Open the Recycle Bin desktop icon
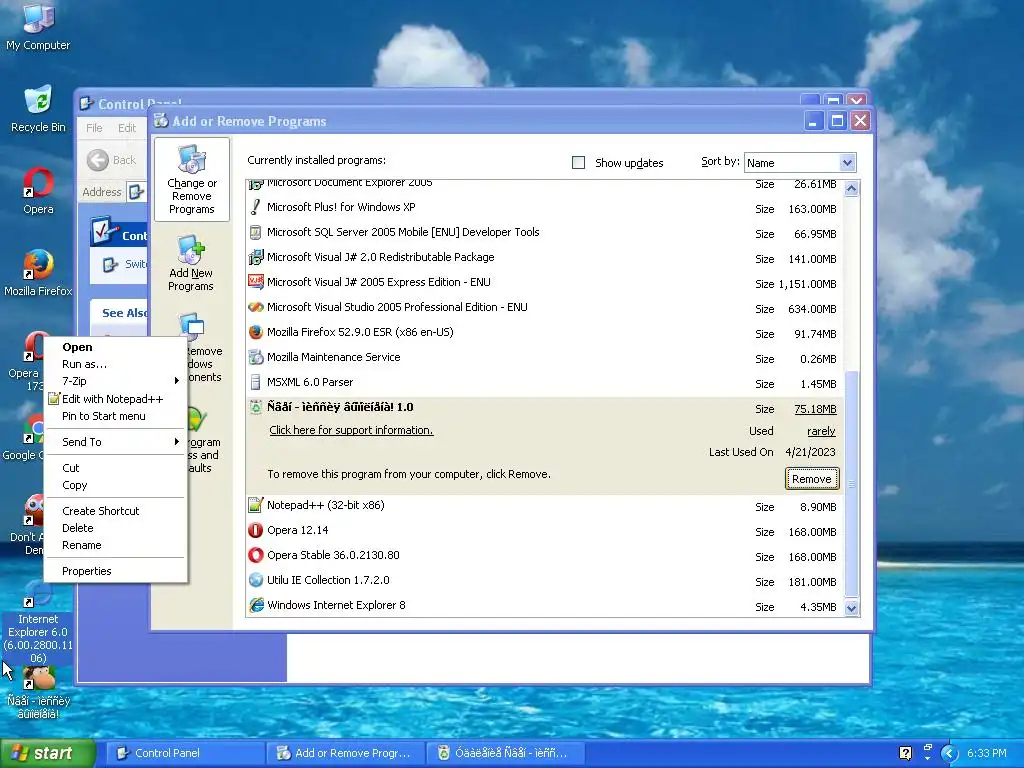This screenshot has width=1024, height=768. point(38,108)
